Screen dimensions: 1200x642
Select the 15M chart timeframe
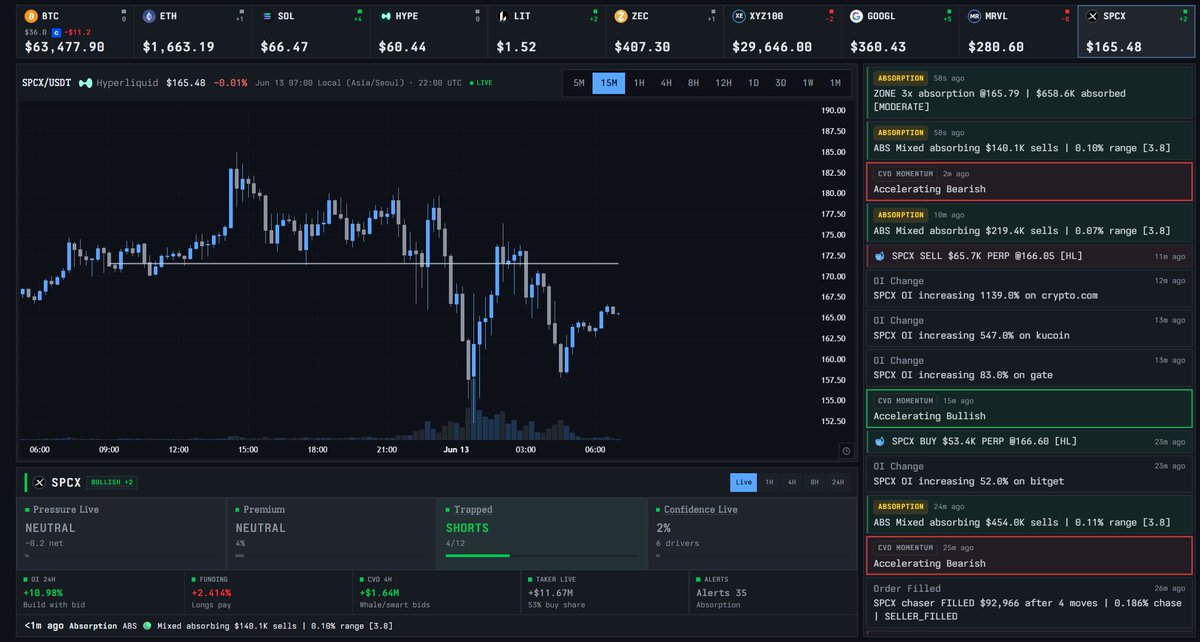607,83
